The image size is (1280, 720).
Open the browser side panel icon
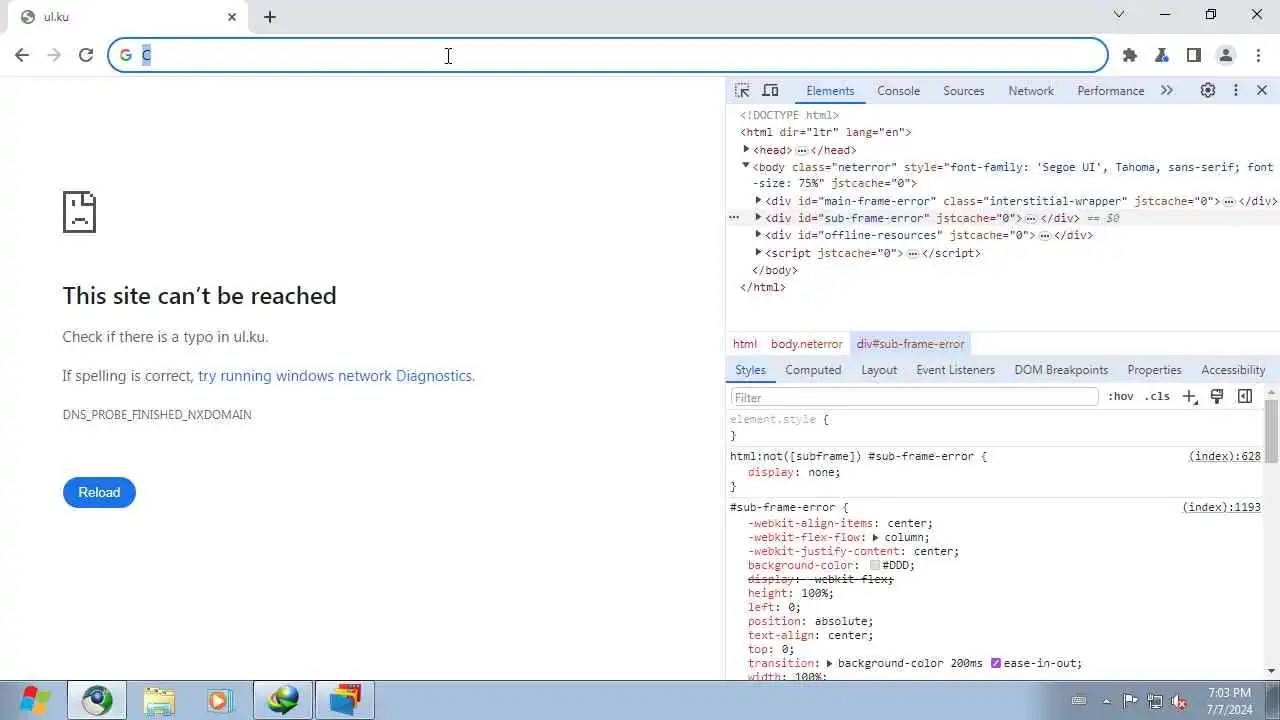click(x=1194, y=55)
